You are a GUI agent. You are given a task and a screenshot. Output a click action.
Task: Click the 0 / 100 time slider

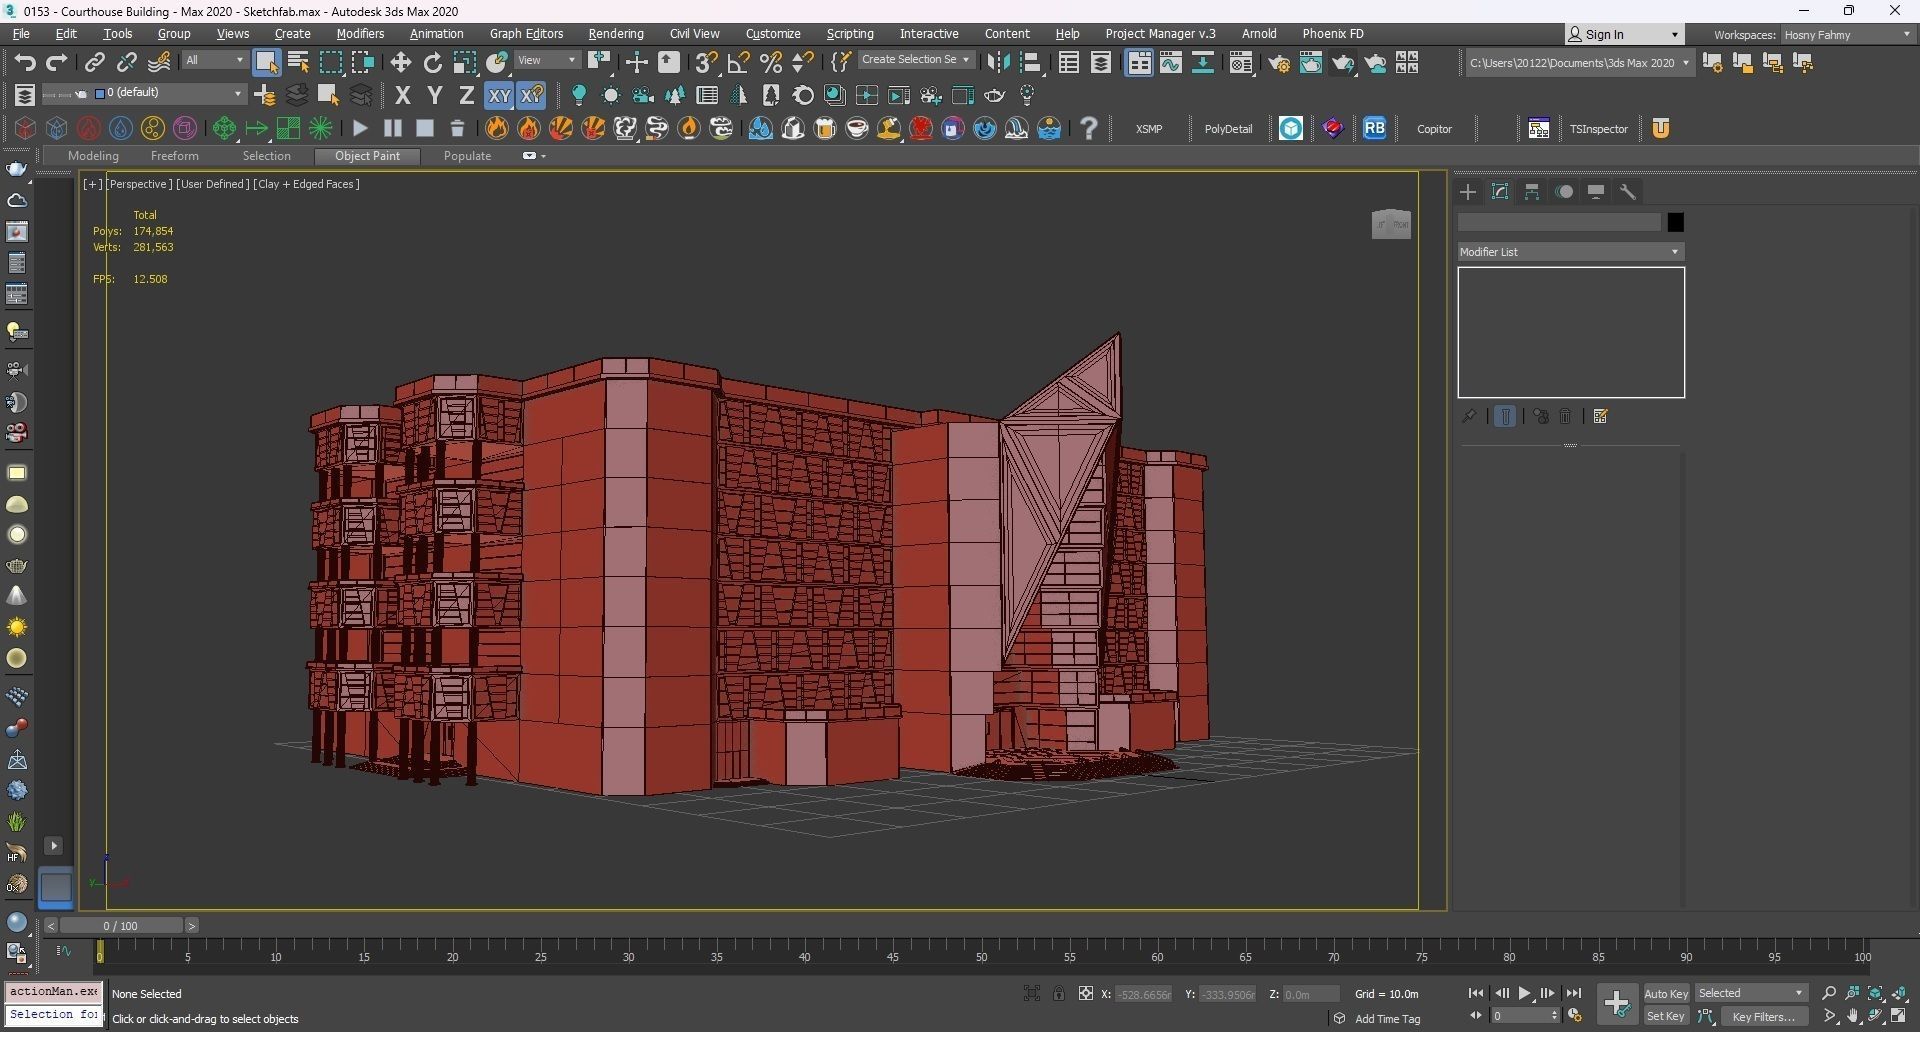(x=121, y=926)
